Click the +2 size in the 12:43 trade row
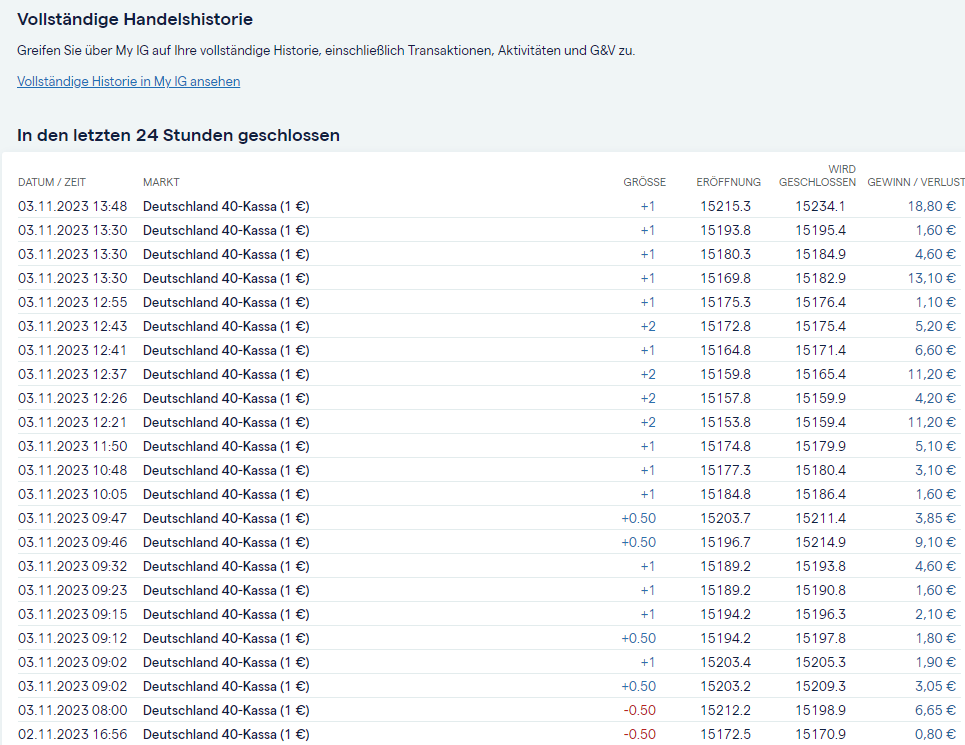This screenshot has height=745, width=965. (x=647, y=326)
